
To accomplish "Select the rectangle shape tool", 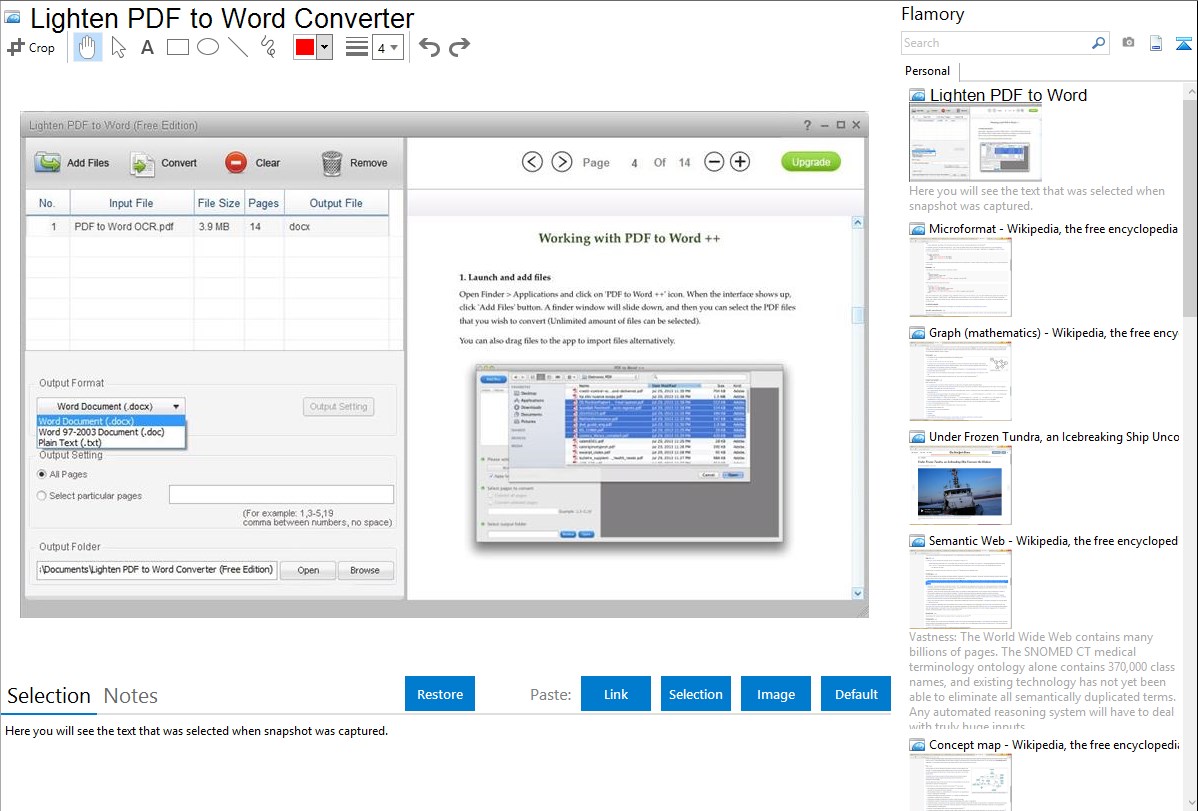I will point(177,47).
